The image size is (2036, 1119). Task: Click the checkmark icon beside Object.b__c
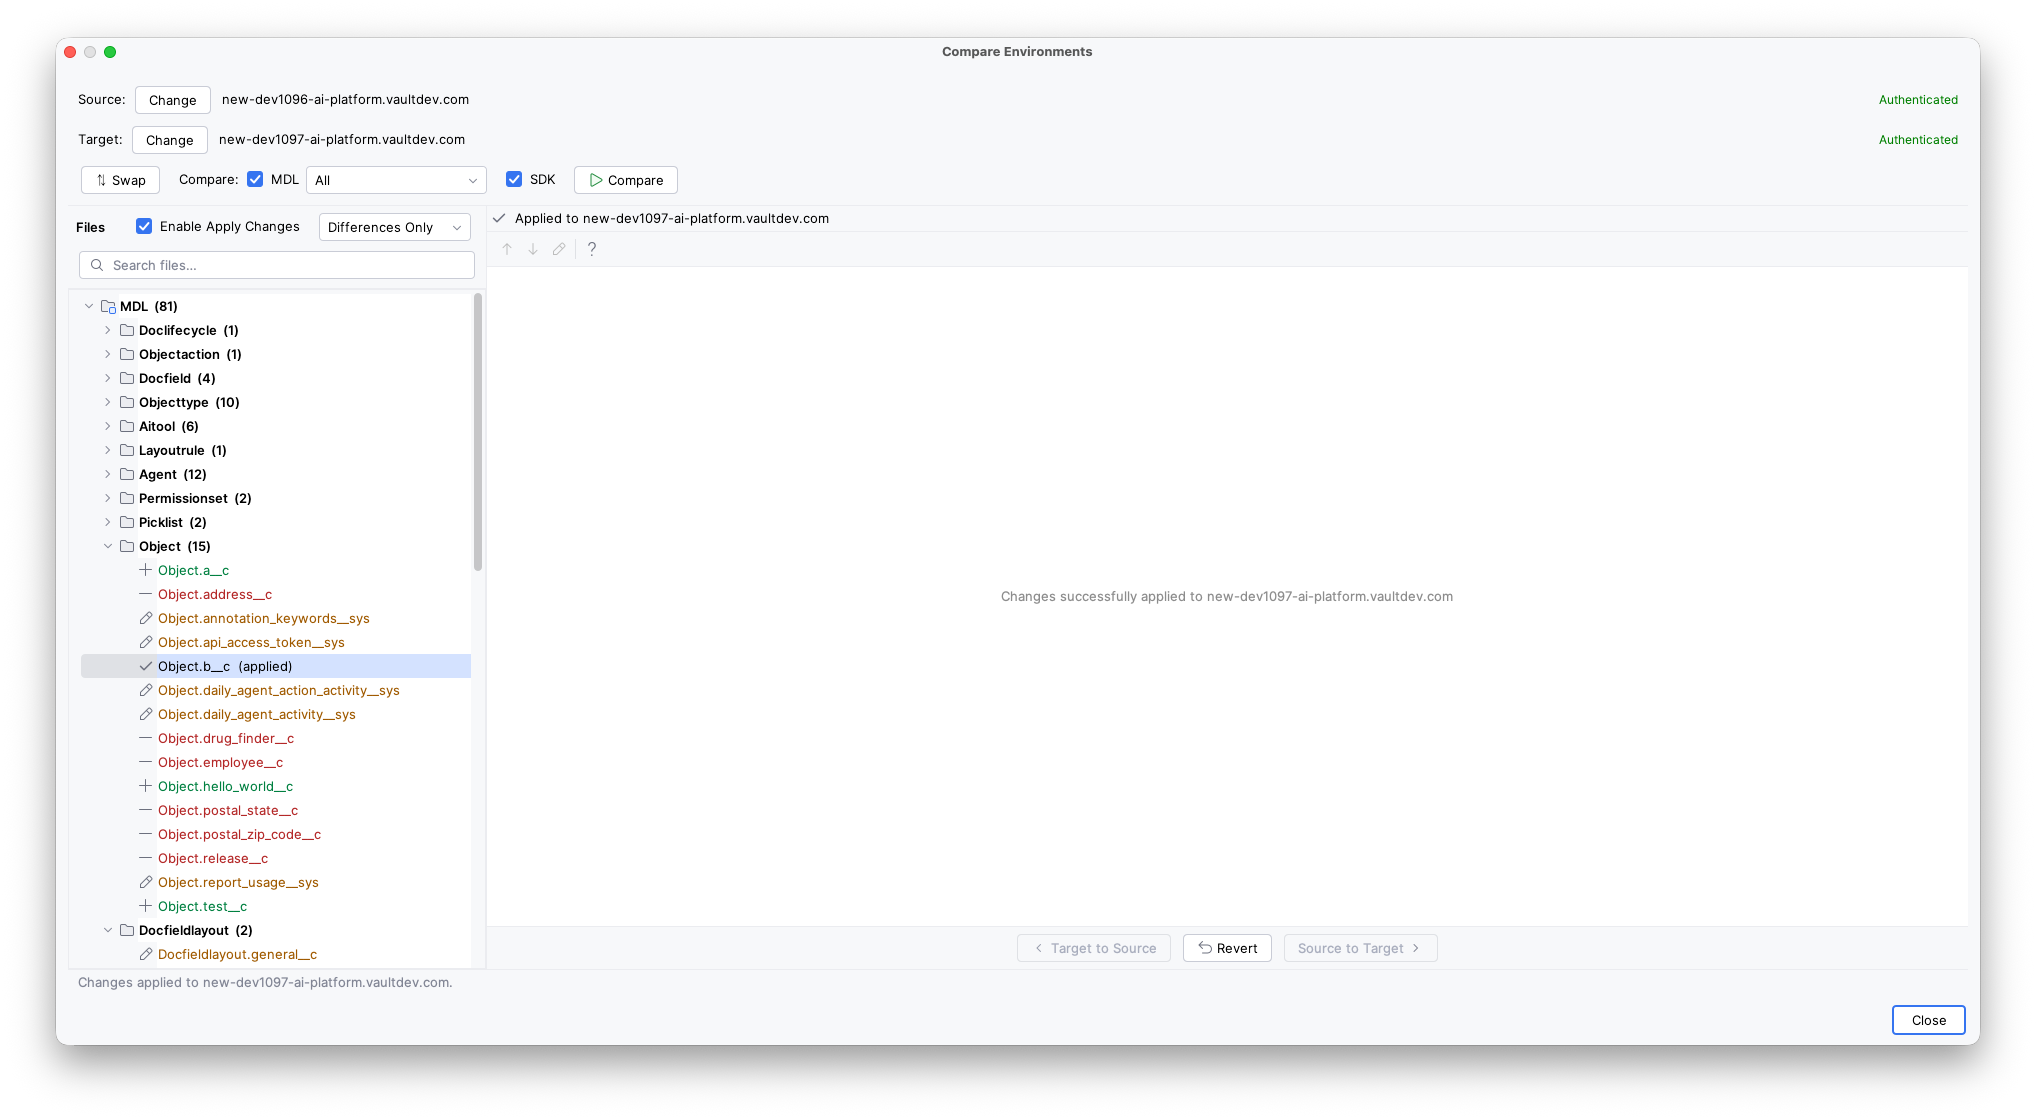tap(146, 666)
